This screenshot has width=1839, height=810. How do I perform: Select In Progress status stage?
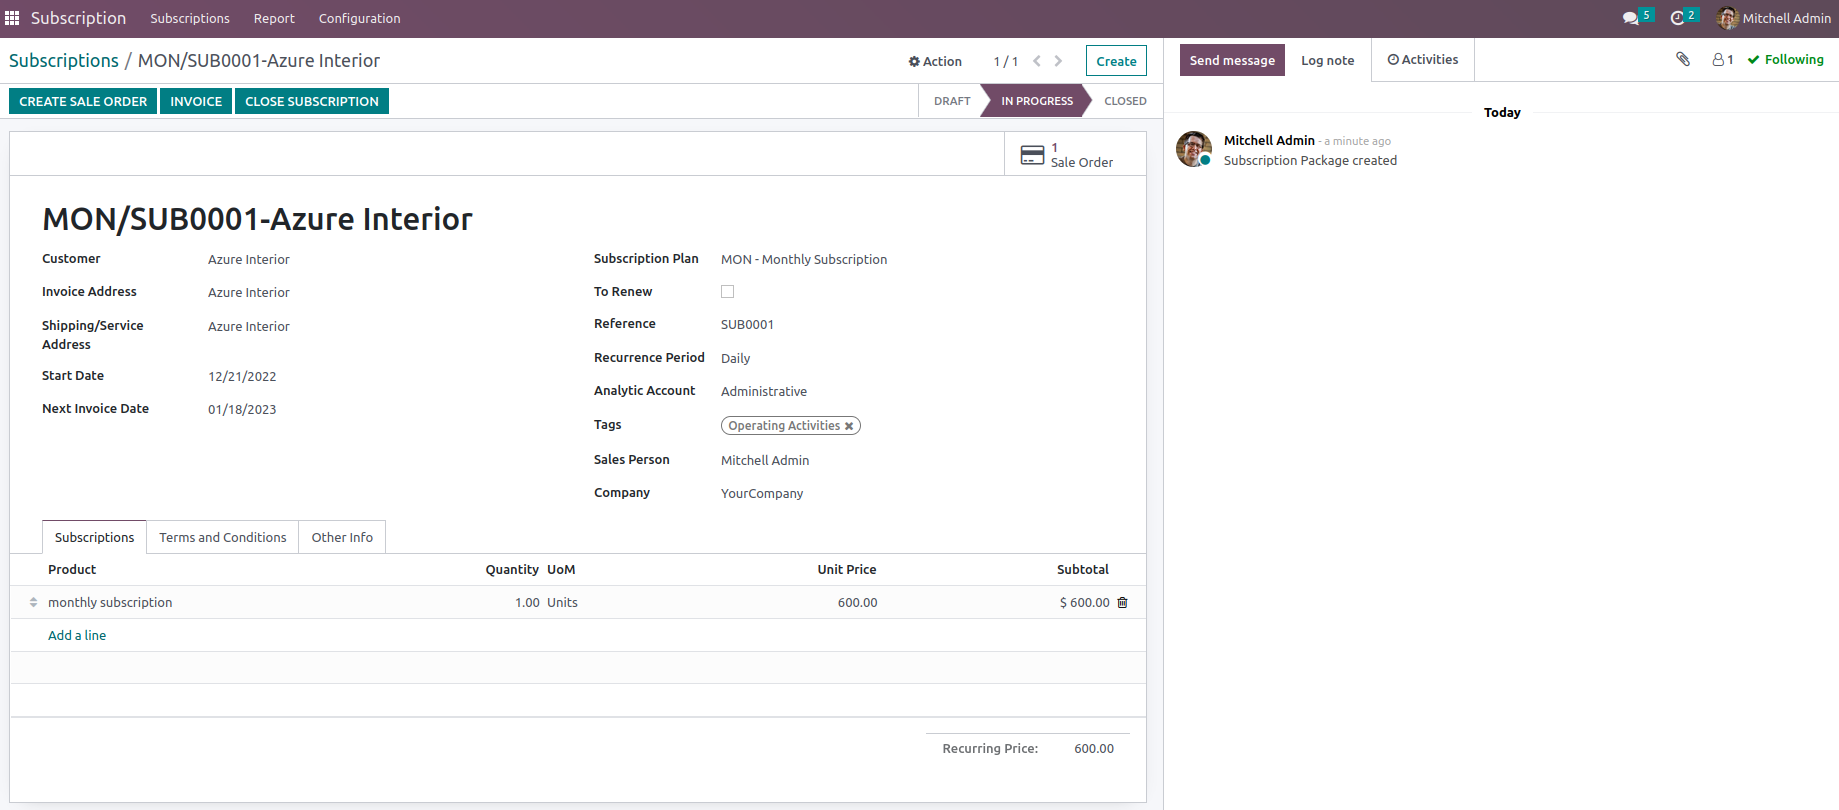(x=1037, y=101)
